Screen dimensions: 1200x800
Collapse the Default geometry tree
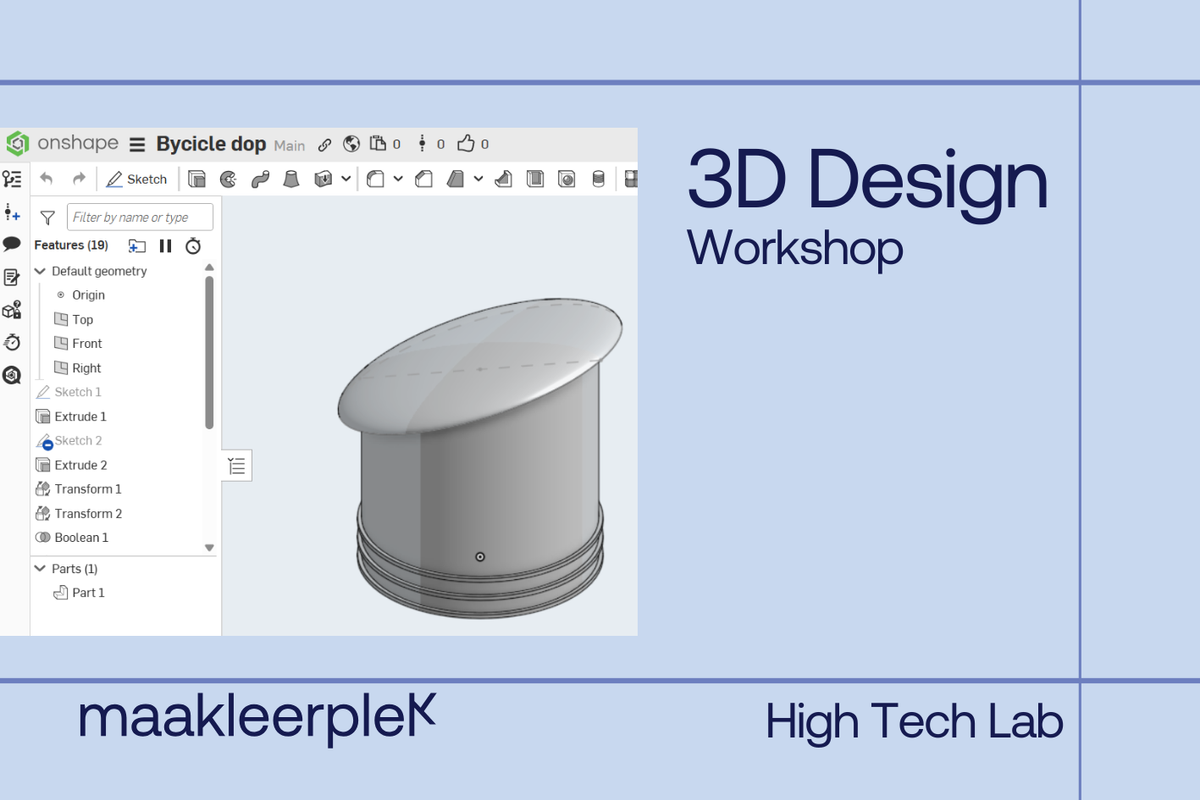click(41, 271)
